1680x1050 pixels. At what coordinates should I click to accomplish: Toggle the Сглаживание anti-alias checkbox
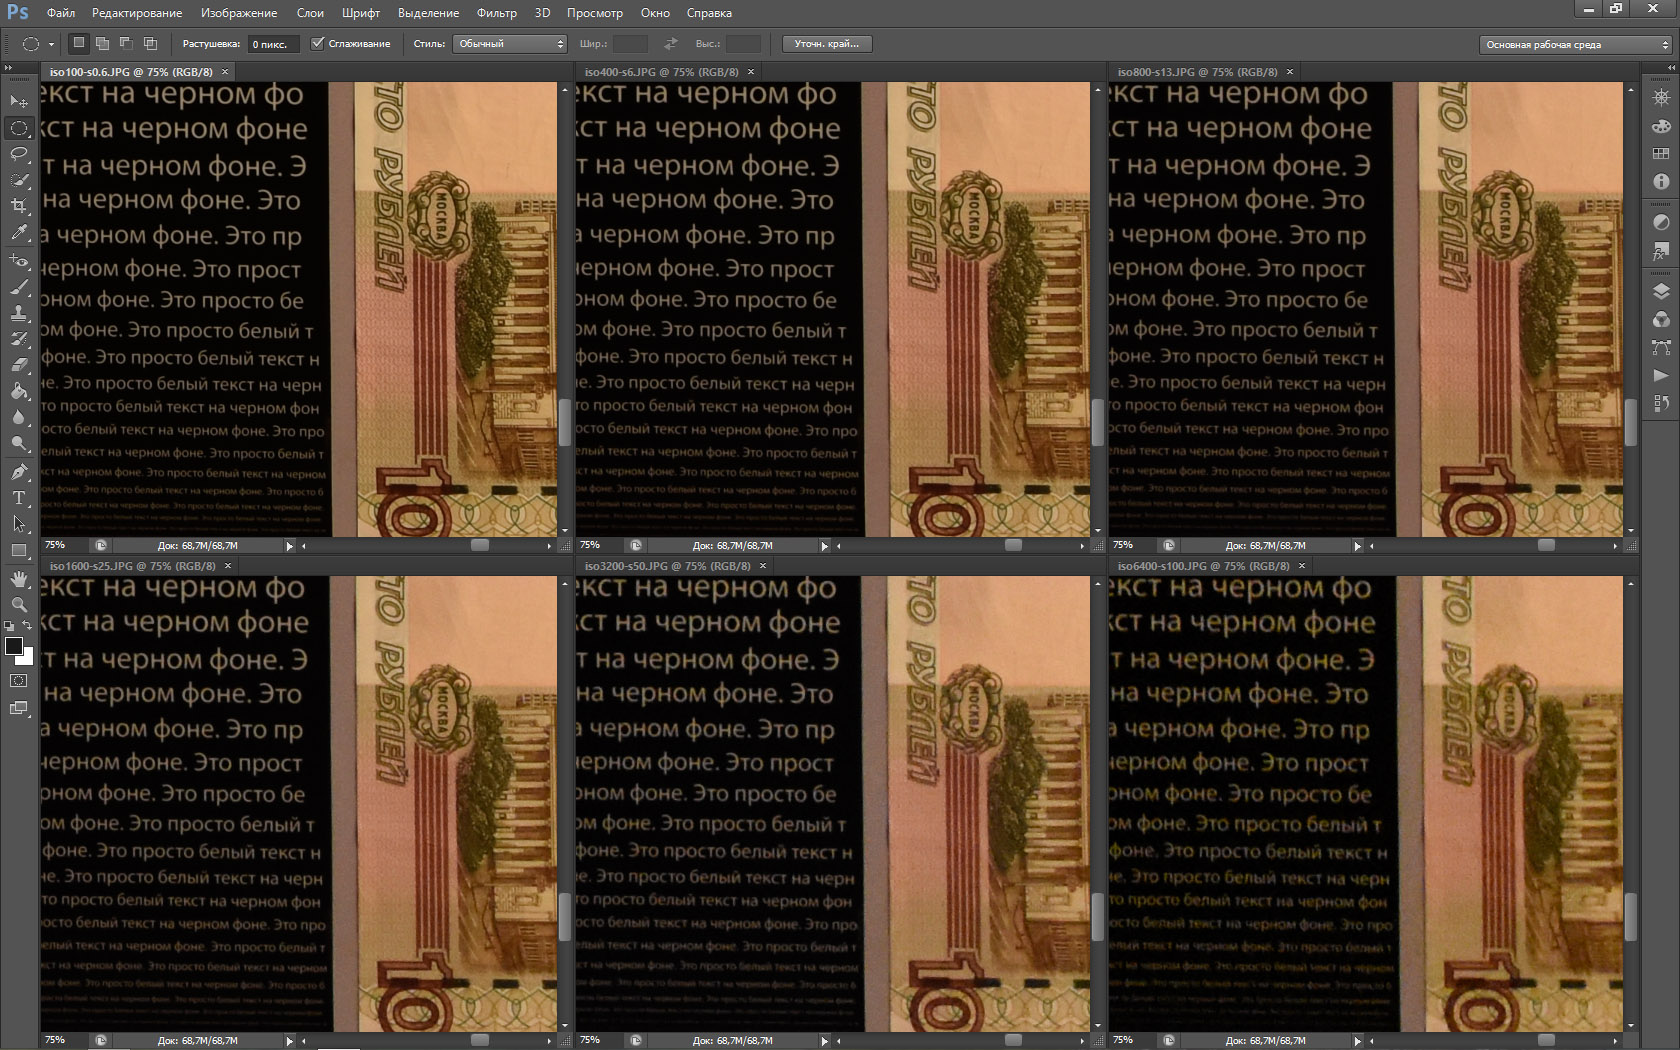(x=318, y=44)
